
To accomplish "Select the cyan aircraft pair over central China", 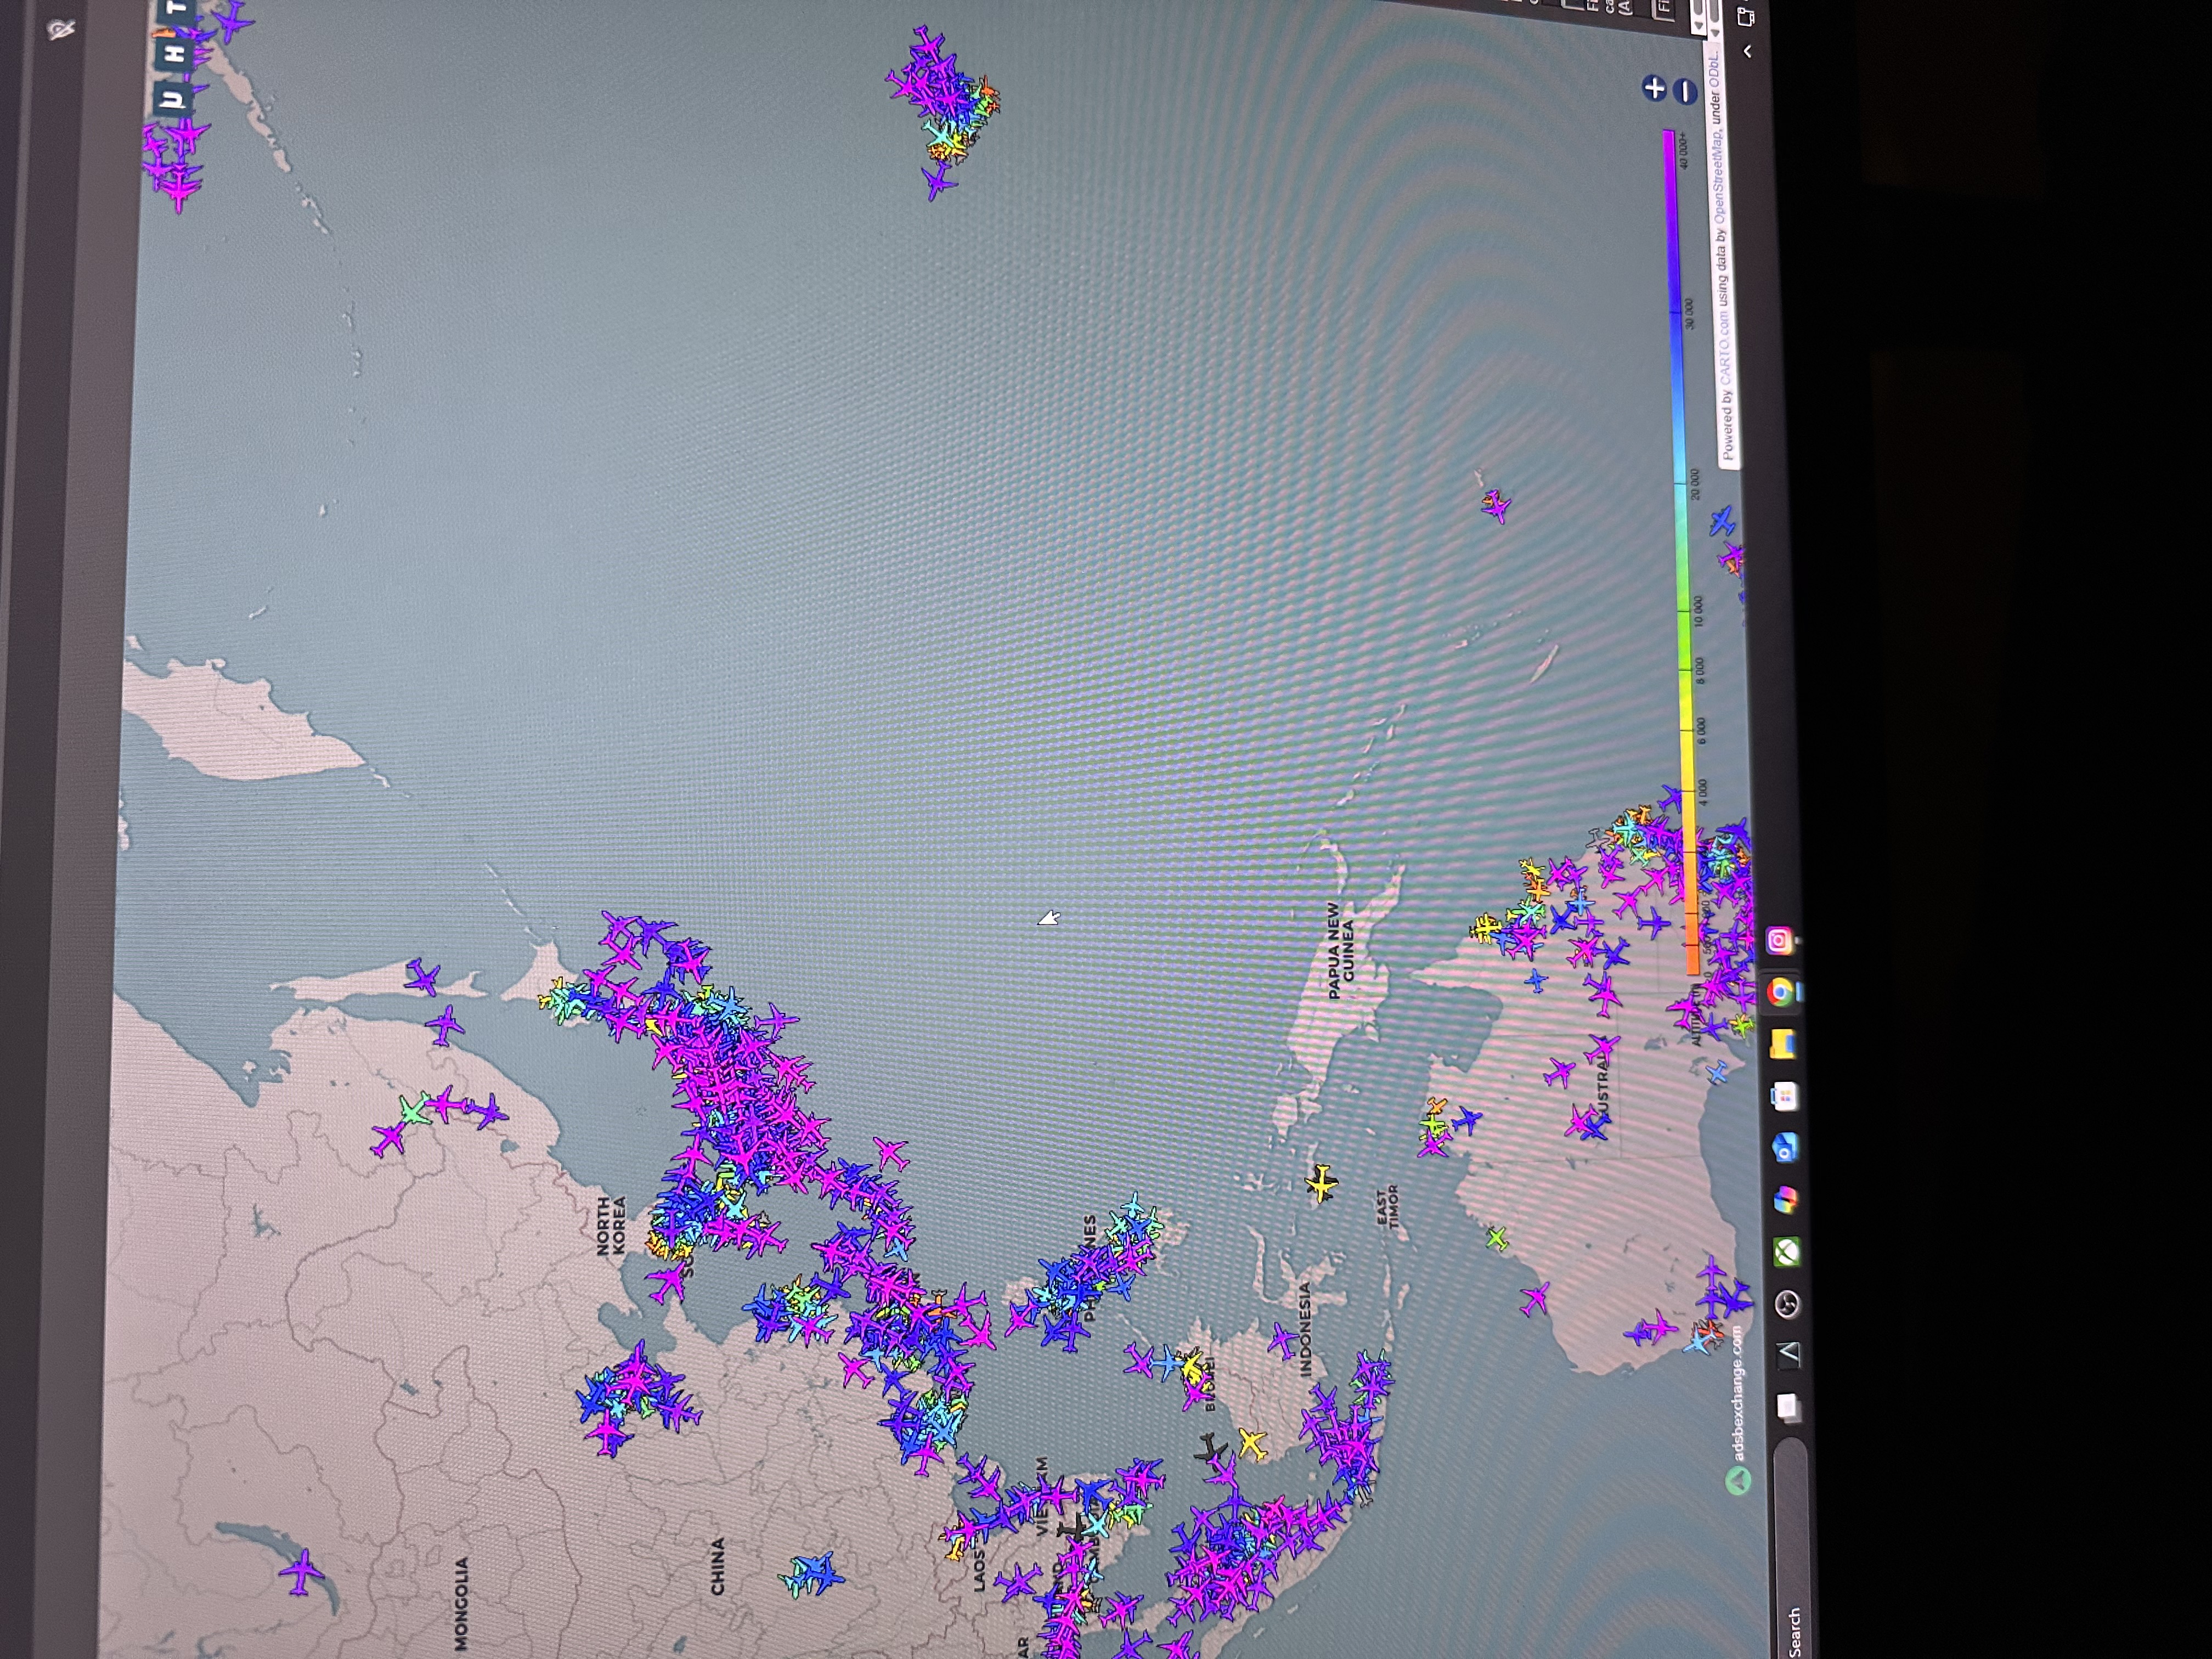I will (812, 1575).
